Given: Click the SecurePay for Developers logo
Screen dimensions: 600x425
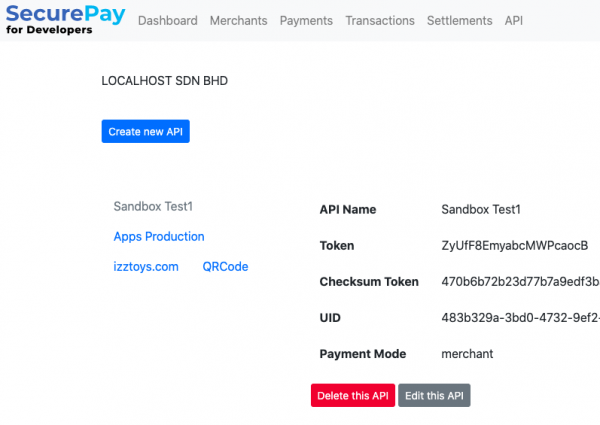Looking at the screenshot, I should click(65, 20).
